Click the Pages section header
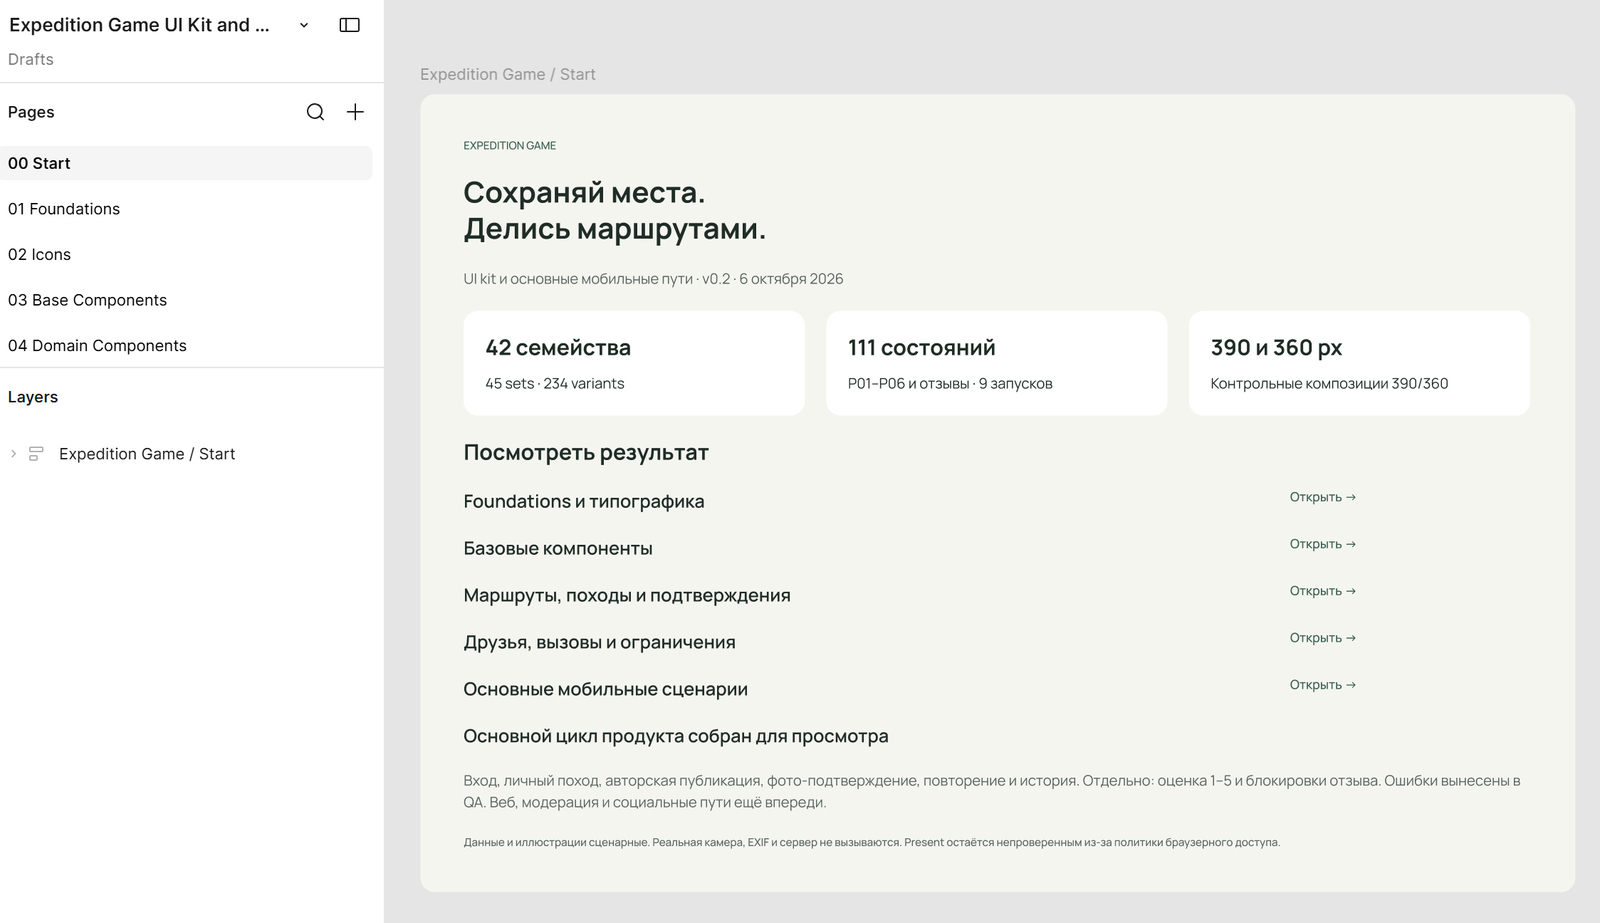Viewport: 1600px width, 923px height. point(31,112)
